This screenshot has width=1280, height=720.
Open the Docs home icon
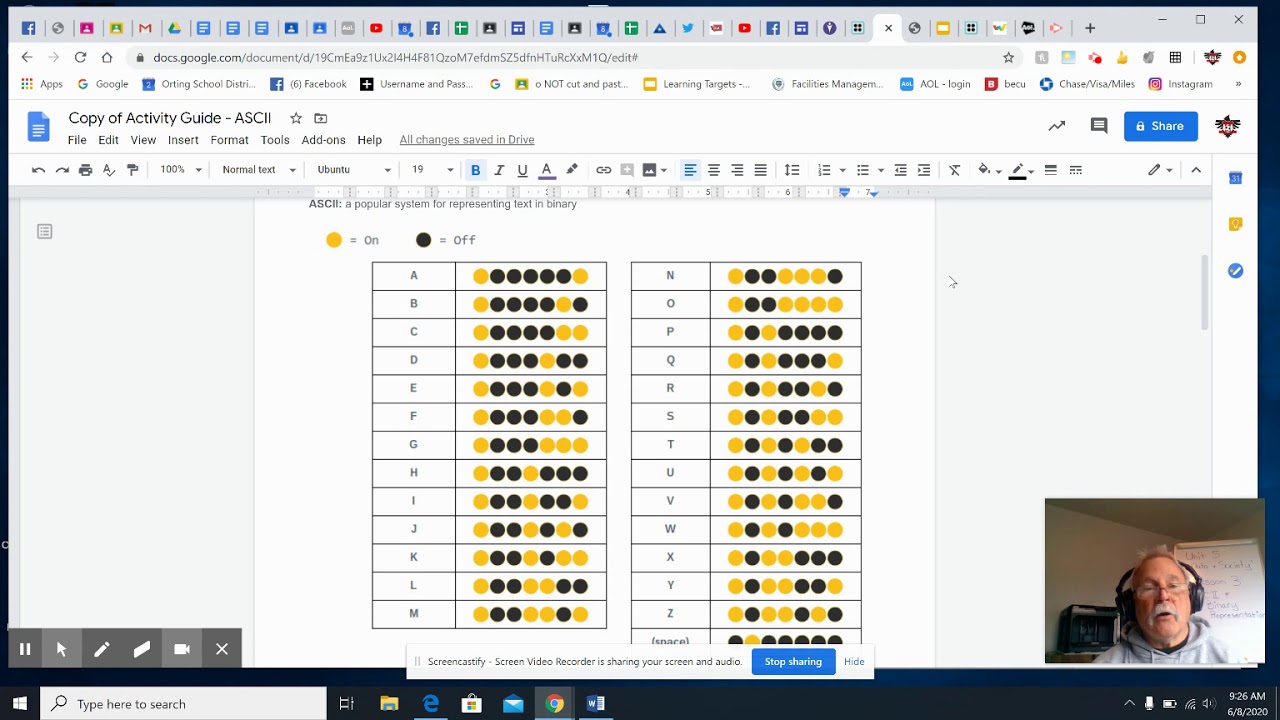[x=38, y=127]
